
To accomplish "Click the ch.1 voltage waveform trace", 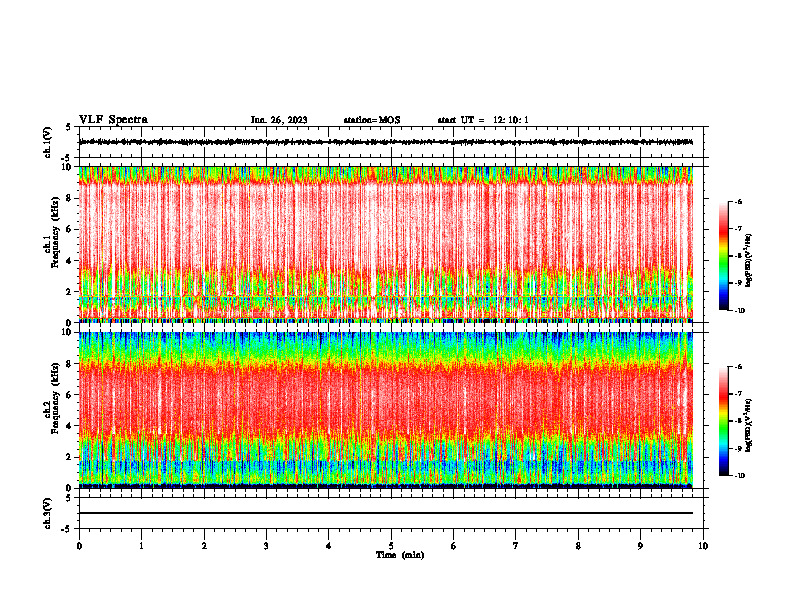I will (x=386, y=142).
